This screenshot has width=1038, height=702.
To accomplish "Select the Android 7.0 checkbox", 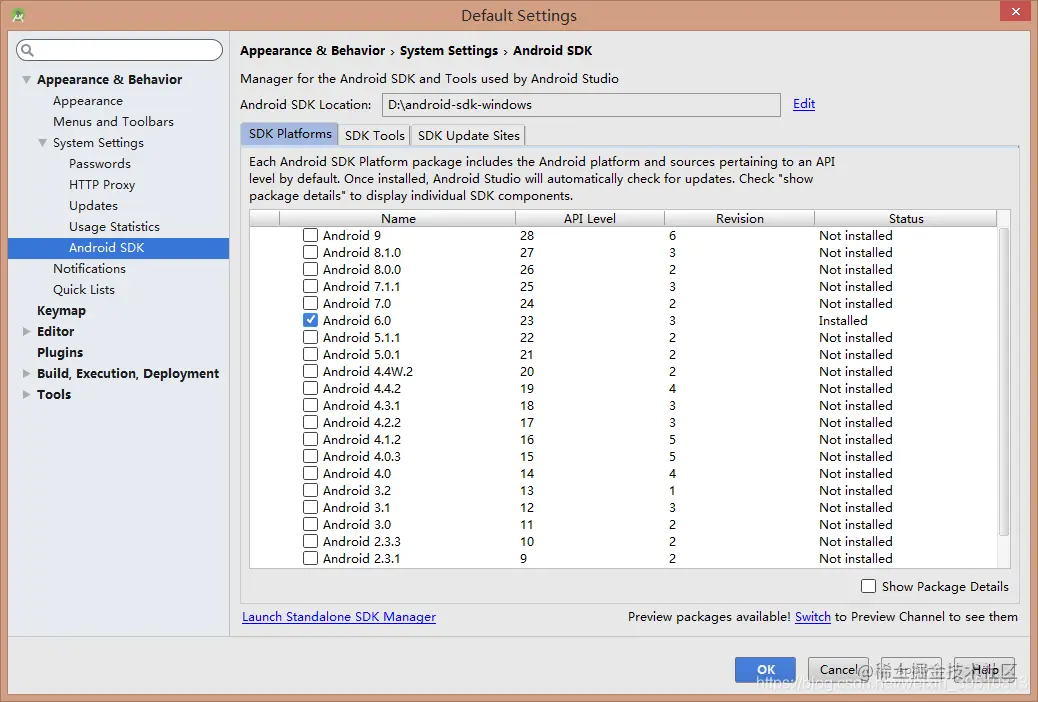I will tap(310, 303).
